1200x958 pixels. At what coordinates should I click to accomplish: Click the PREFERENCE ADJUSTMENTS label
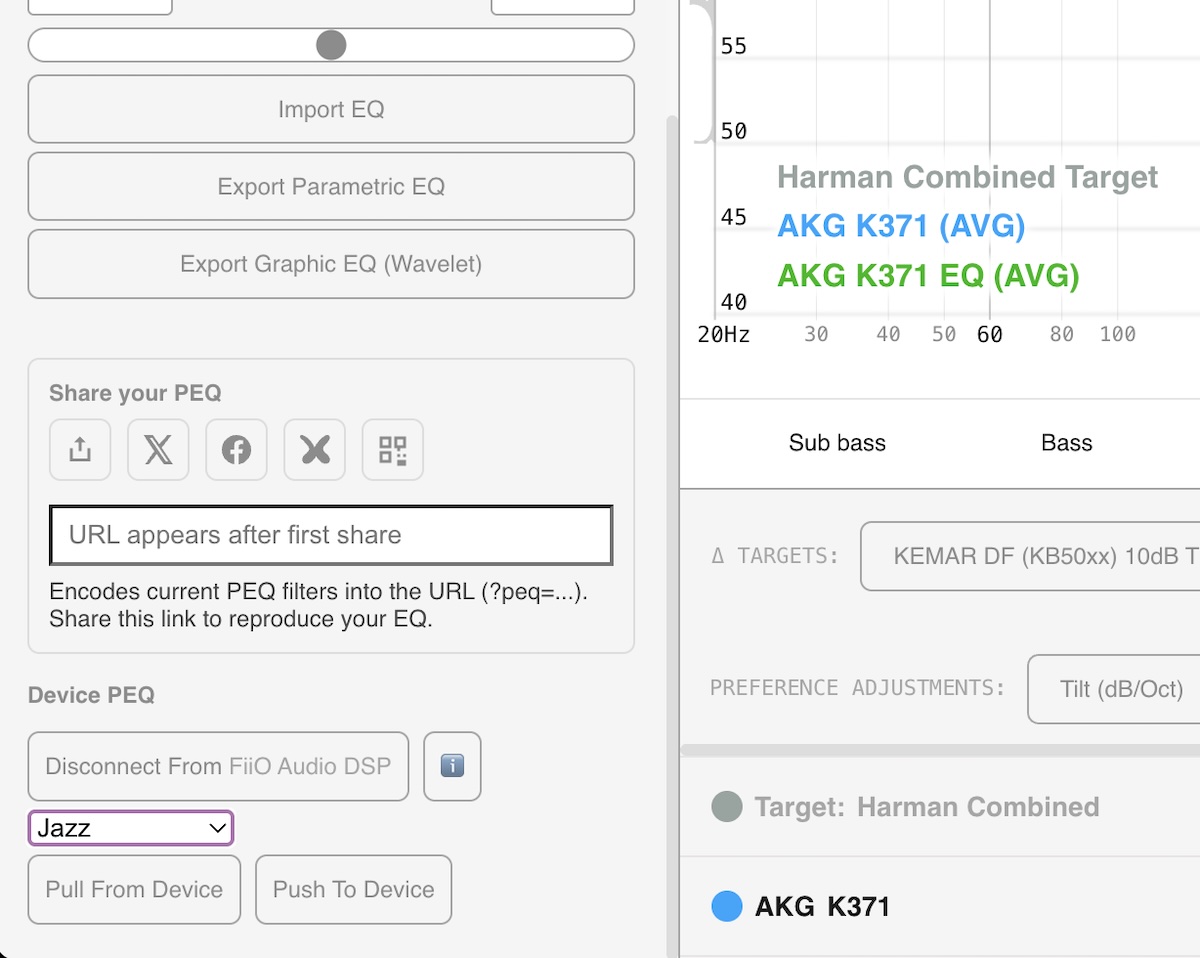(858, 688)
